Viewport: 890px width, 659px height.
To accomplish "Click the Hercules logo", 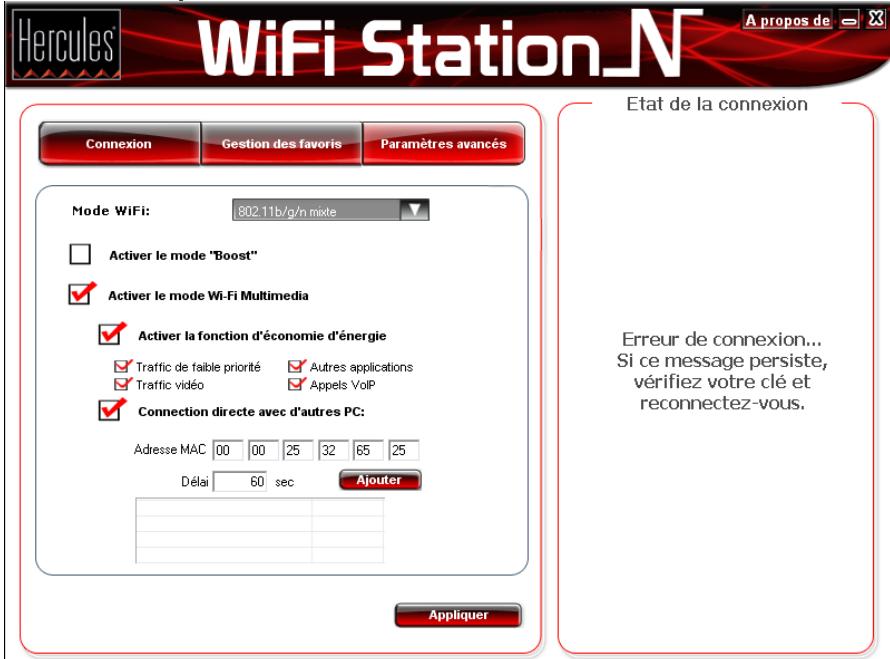I will click(66, 44).
